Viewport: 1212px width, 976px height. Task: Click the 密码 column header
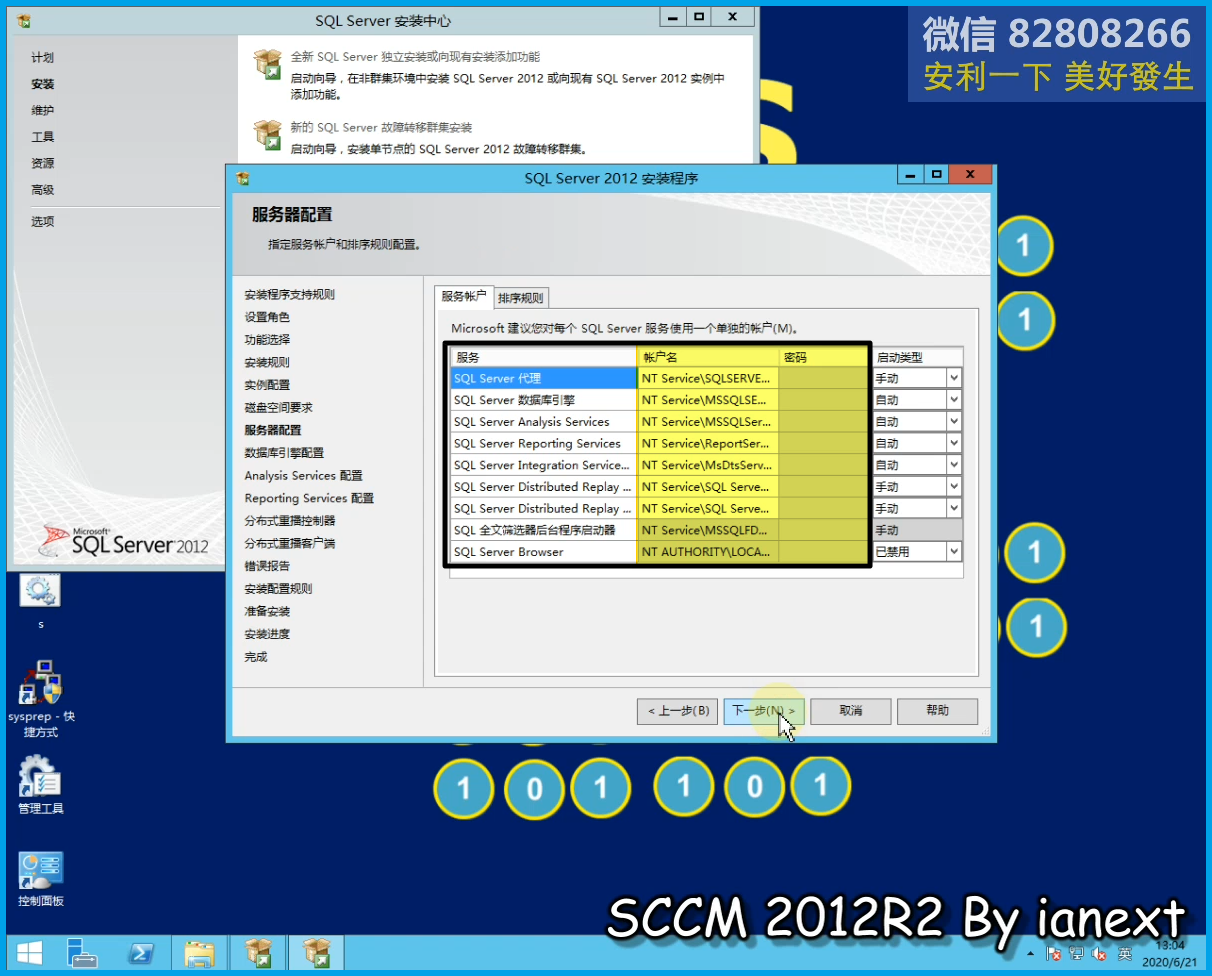click(824, 357)
